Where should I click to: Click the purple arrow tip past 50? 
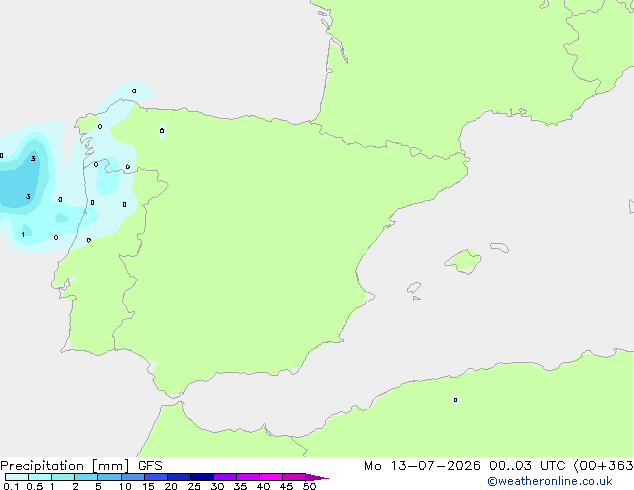click(x=317, y=477)
